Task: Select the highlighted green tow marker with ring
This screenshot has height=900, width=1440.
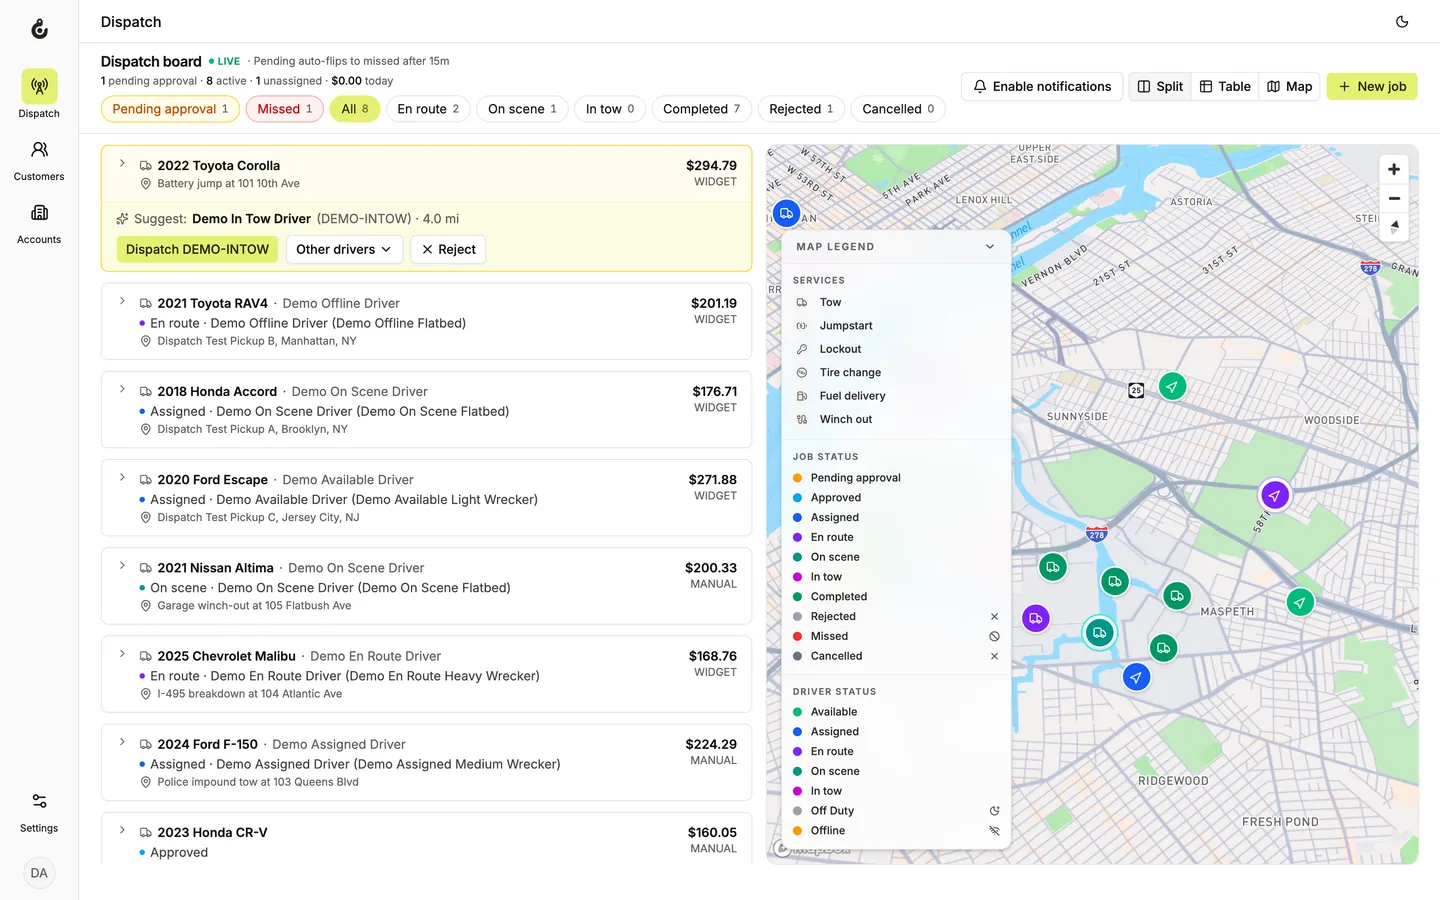Action: (1099, 633)
